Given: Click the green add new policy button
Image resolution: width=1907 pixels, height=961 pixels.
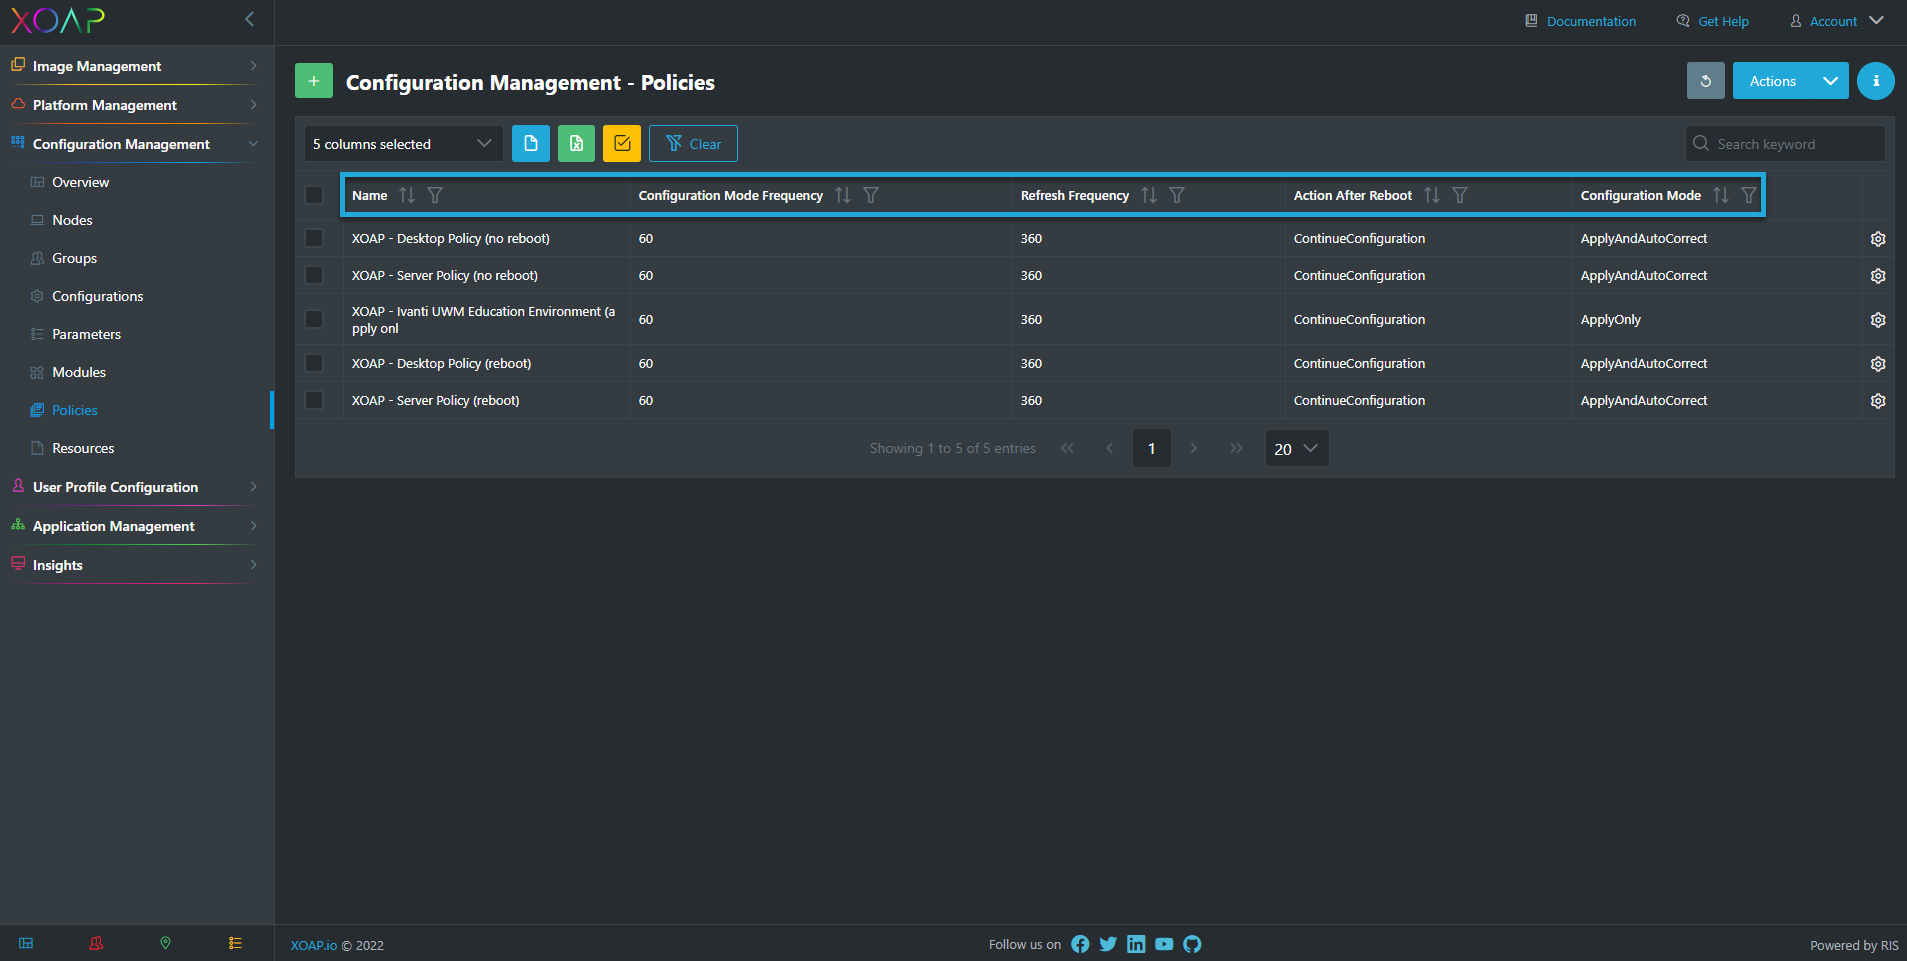Looking at the screenshot, I should [x=314, y=81].
